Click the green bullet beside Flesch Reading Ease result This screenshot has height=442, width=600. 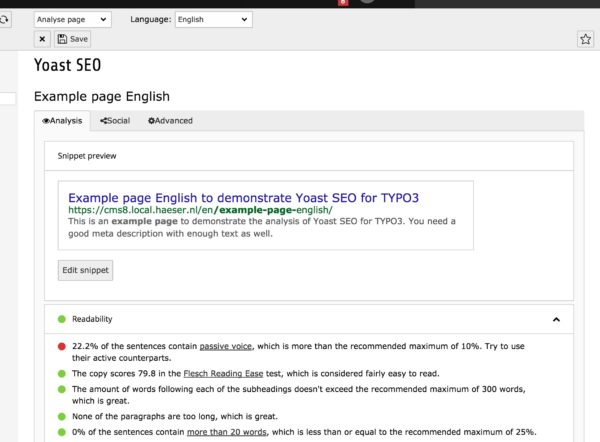(62, 373)
